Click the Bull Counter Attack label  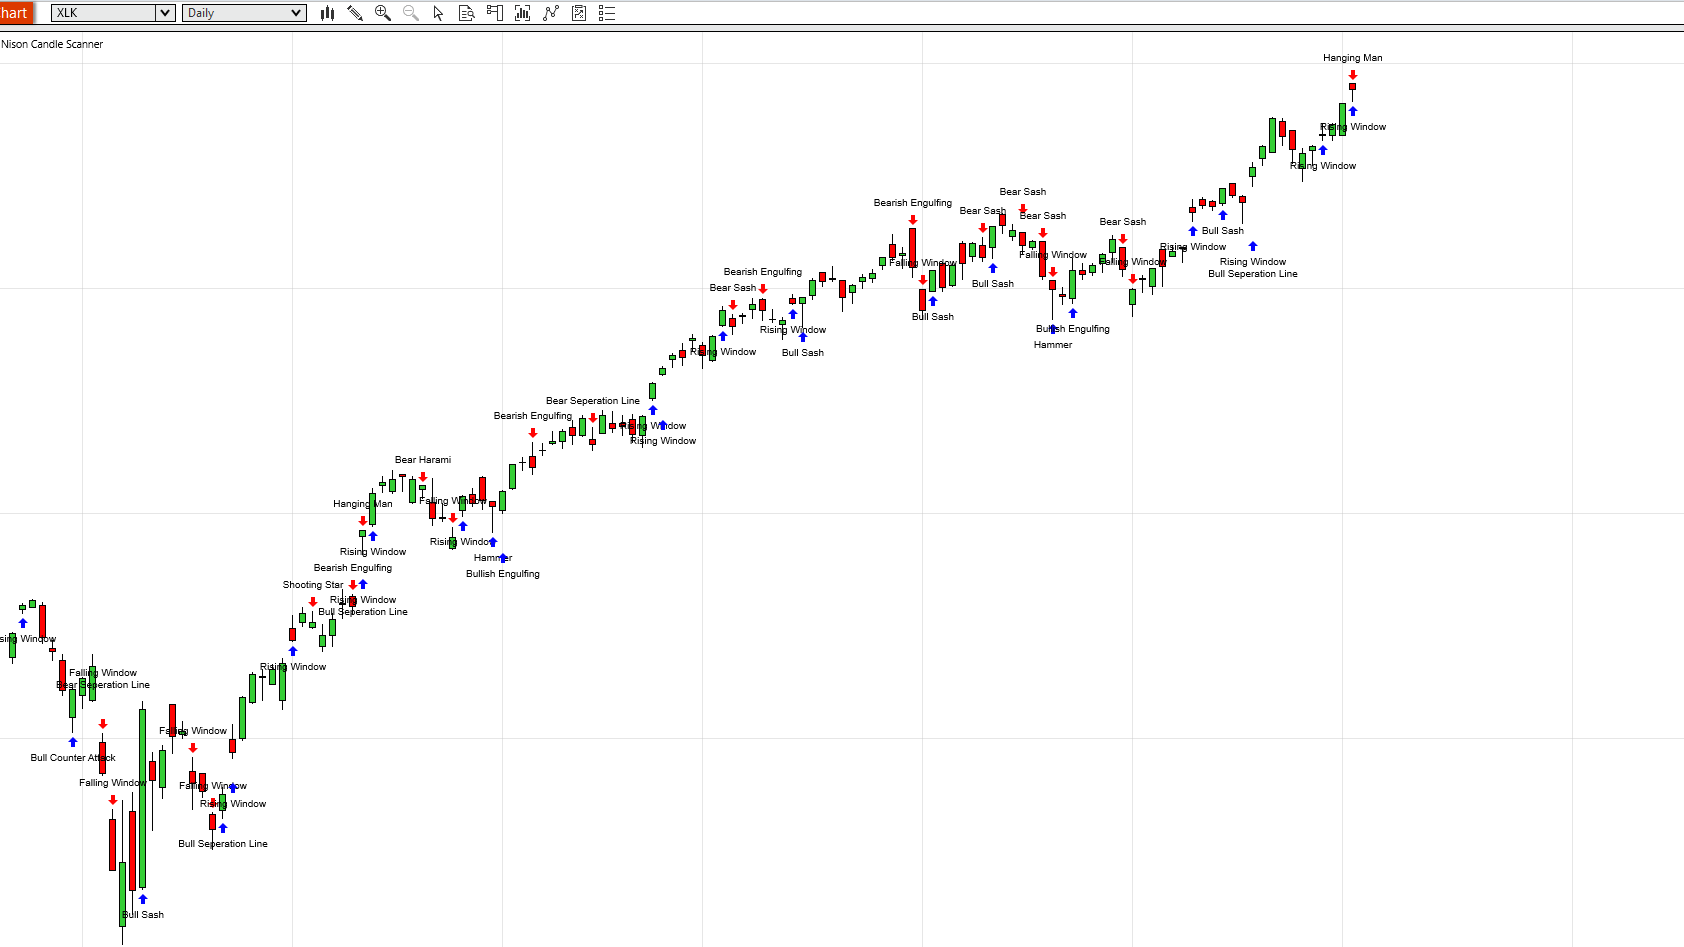coord(72,758)
